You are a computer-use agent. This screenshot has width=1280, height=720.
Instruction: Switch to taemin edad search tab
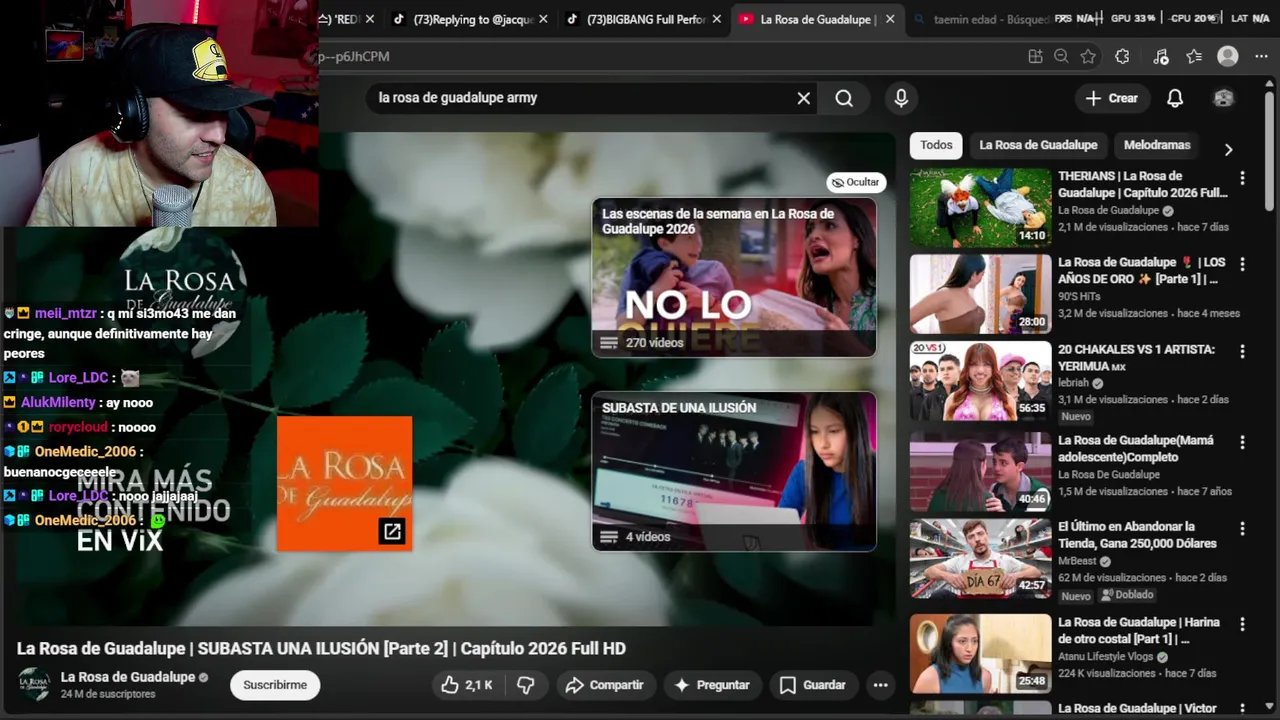[x=981, y=19]
